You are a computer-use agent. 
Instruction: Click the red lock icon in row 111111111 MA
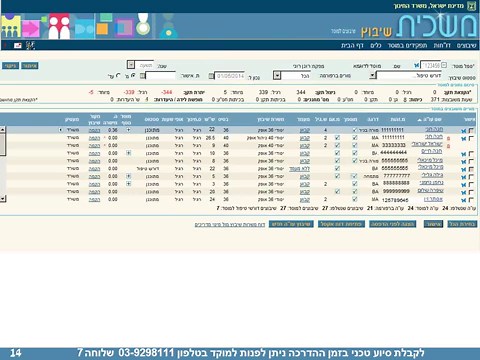point(449,138)
